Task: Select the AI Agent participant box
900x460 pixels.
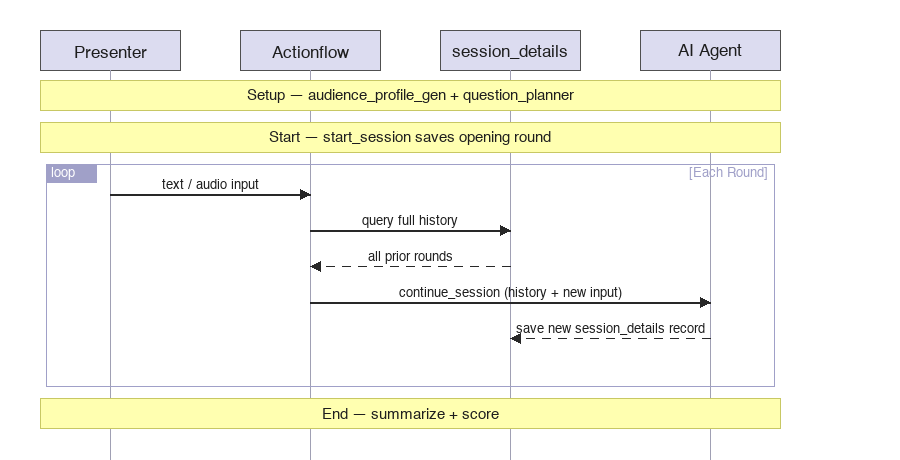Action: point(711,51)
